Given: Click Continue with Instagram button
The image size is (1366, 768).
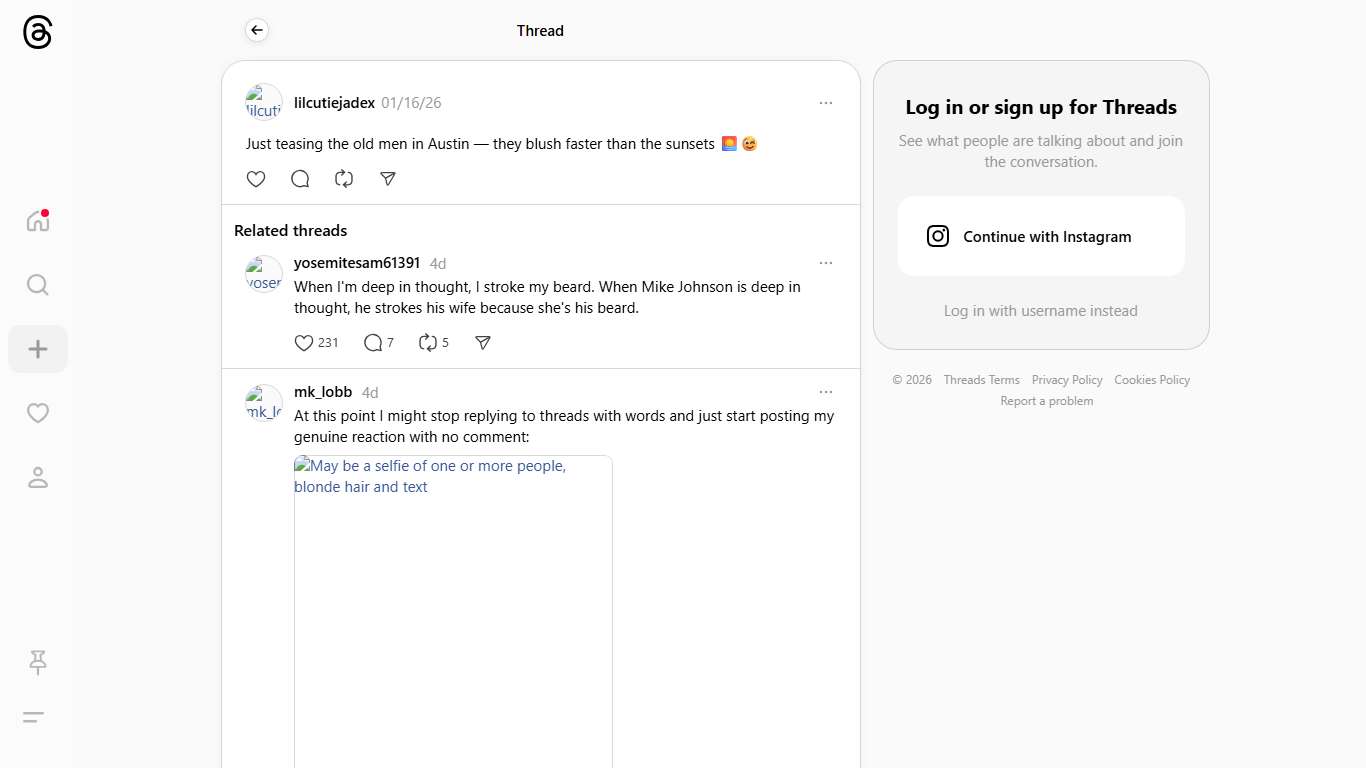Looking at the screenshot, I should [x=1040, y=236].
